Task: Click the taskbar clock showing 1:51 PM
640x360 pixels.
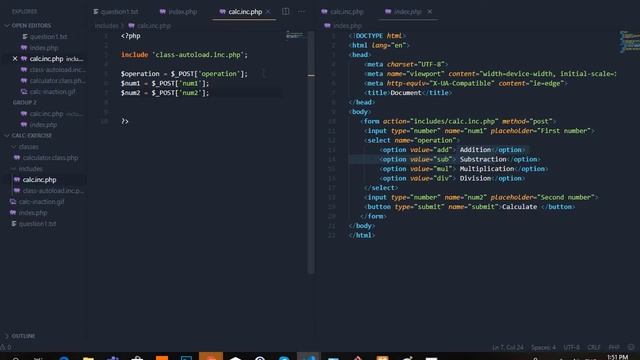Action: click(618, 357)
